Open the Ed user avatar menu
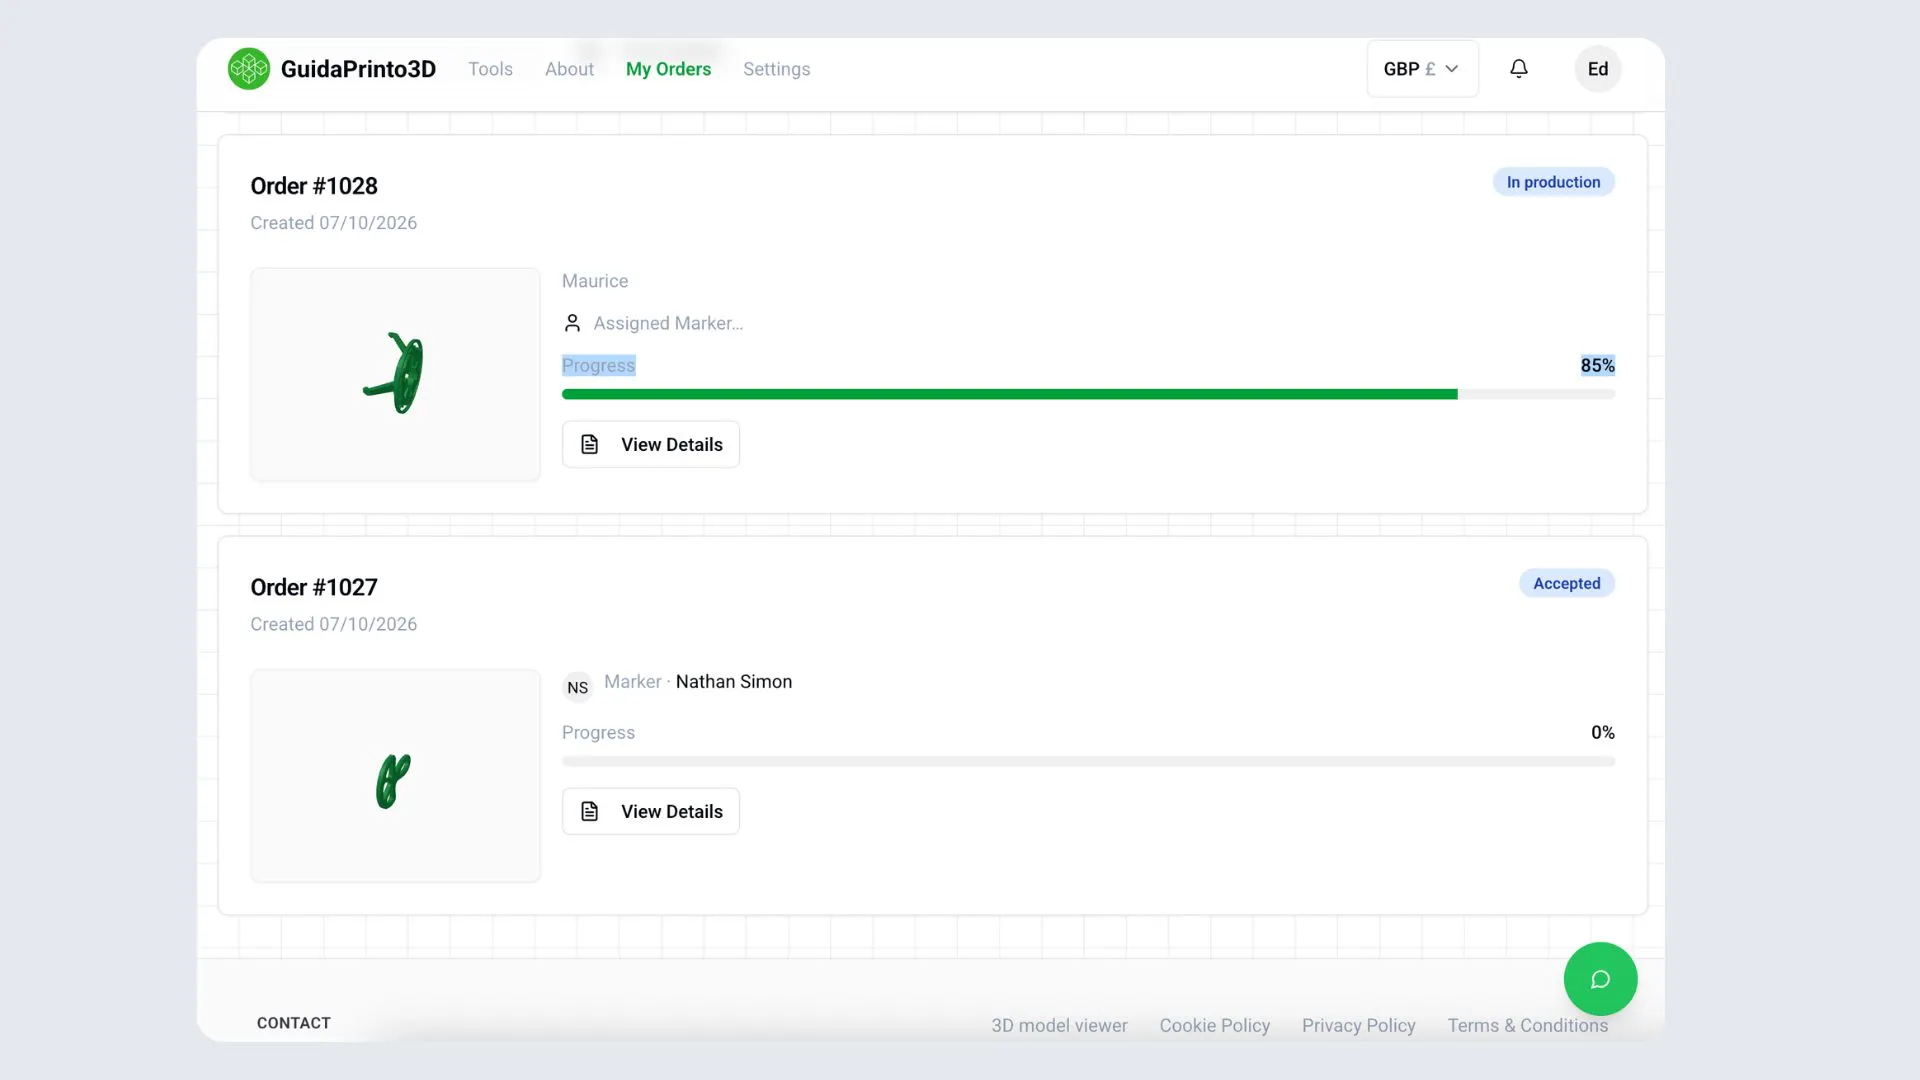1920x1080 pixels. 1598,69
